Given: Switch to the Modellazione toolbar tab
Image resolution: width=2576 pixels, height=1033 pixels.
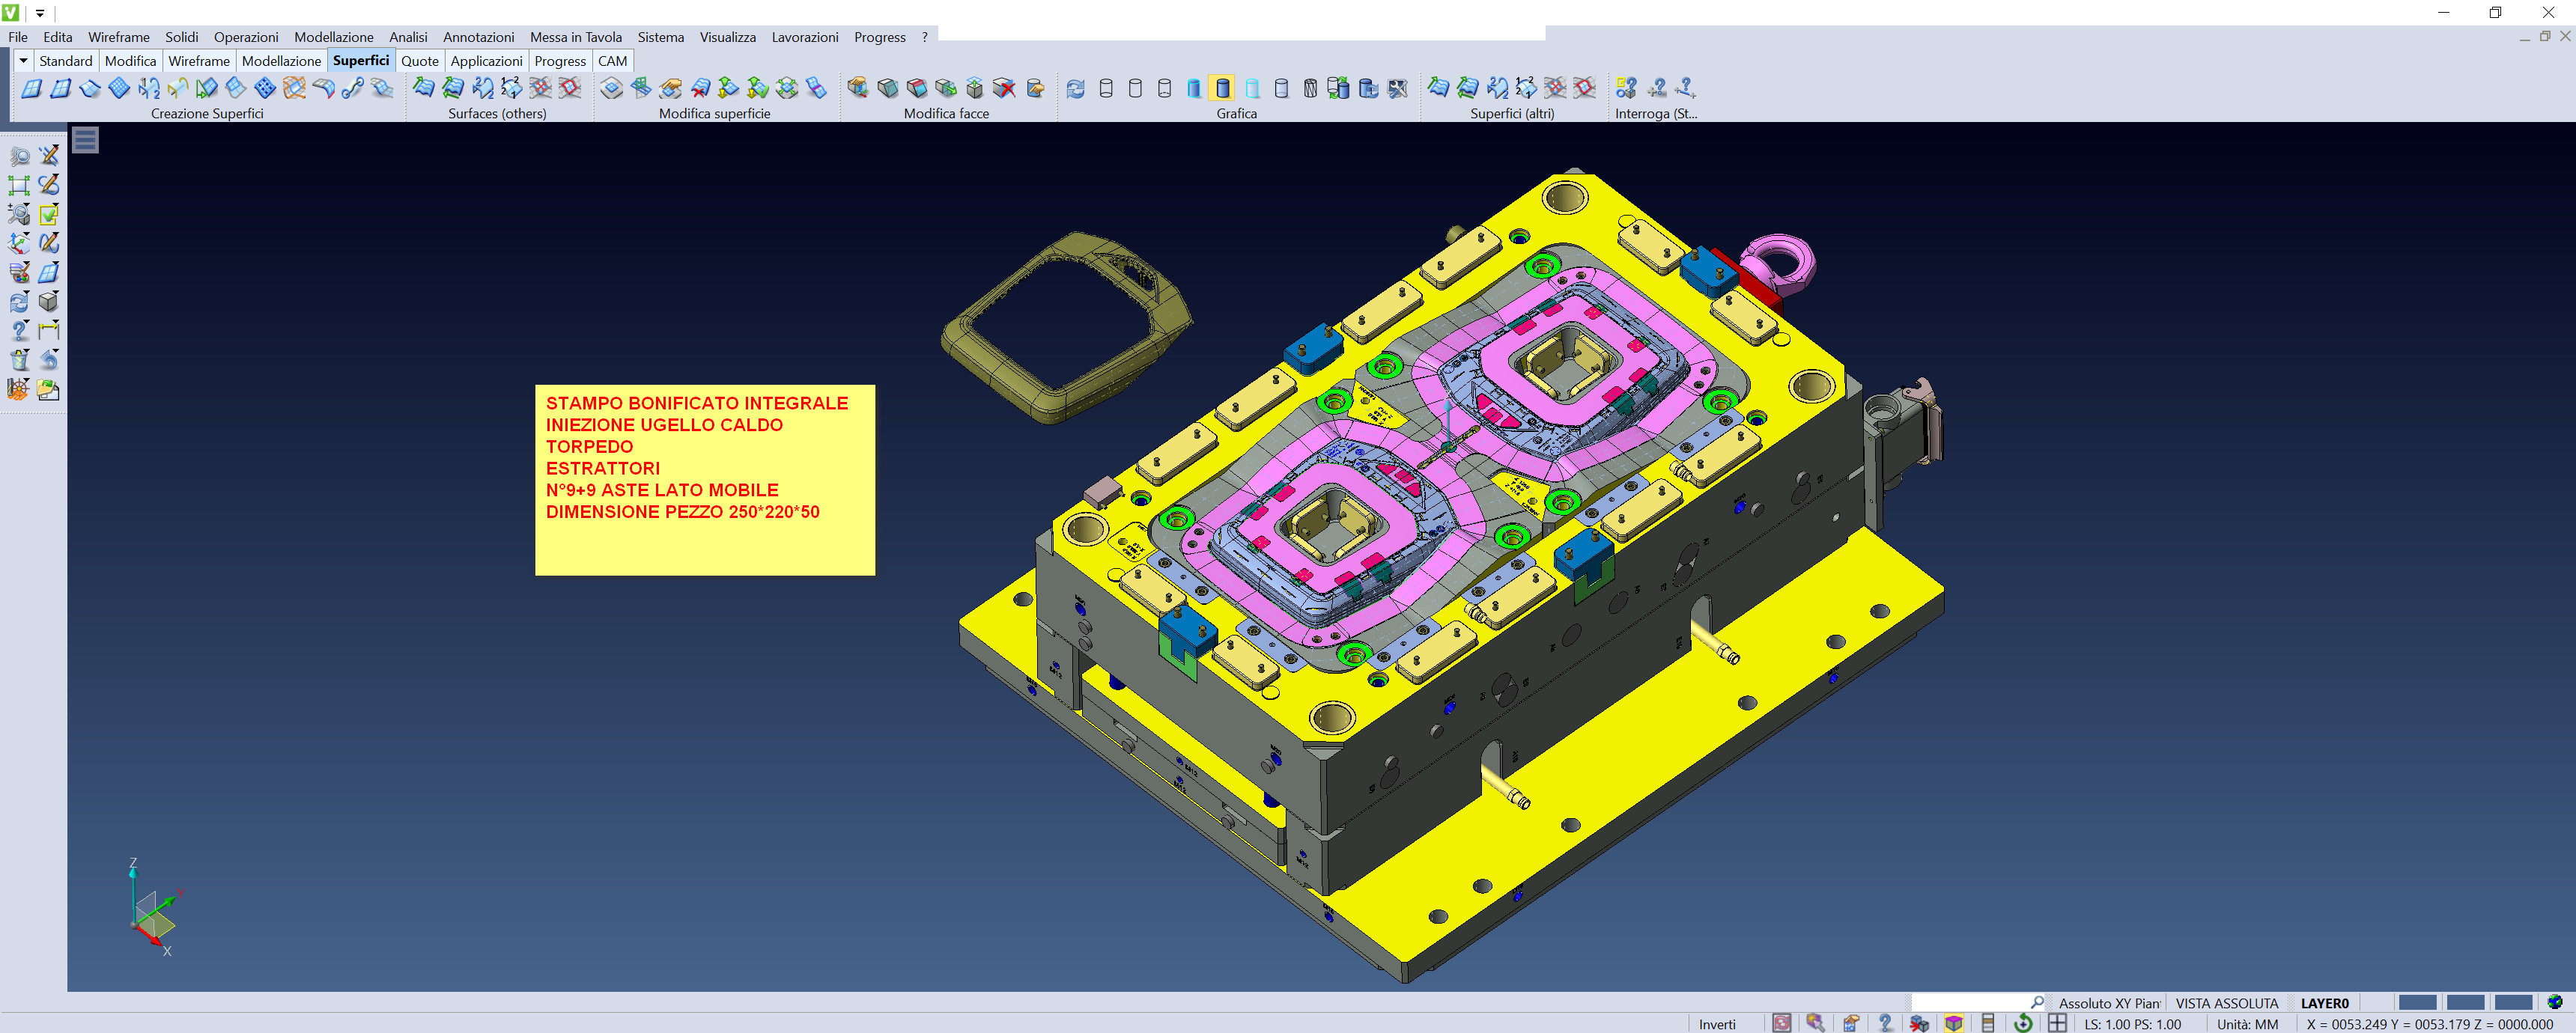Looking at the screenshot, I should 281,61.
